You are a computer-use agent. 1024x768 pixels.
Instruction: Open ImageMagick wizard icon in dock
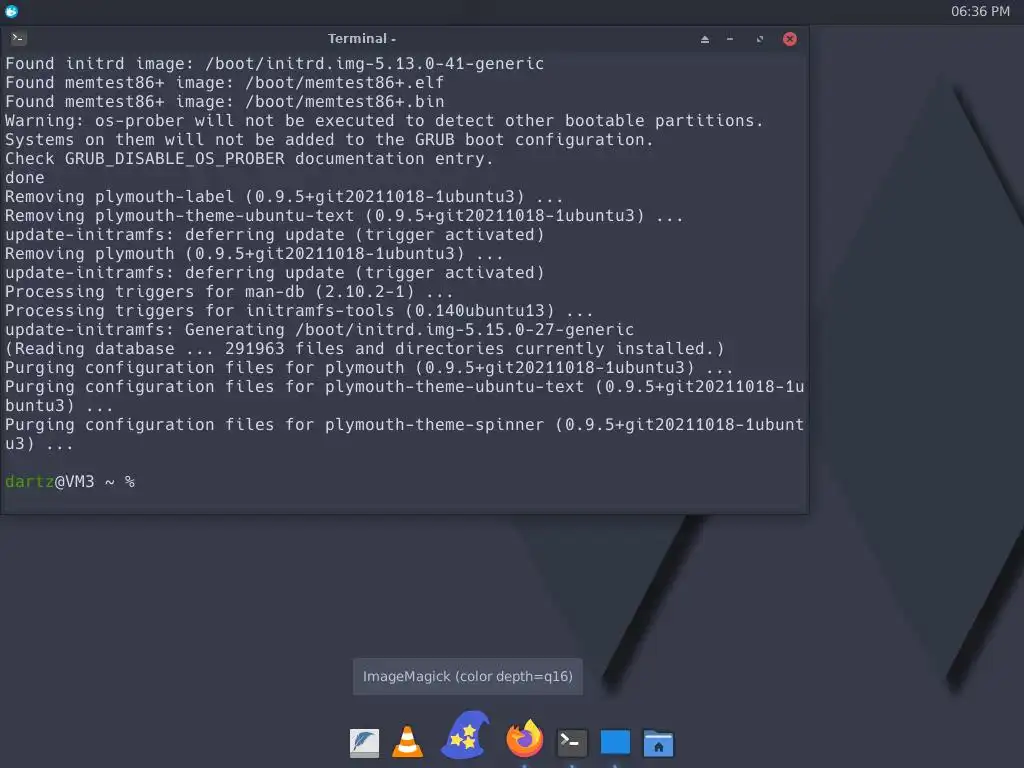[465, 735]
